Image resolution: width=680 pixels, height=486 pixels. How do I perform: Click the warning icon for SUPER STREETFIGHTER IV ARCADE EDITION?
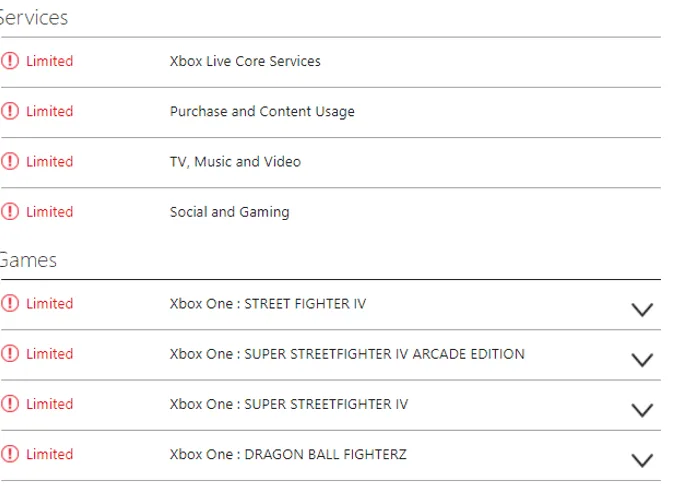coord(10,354)
